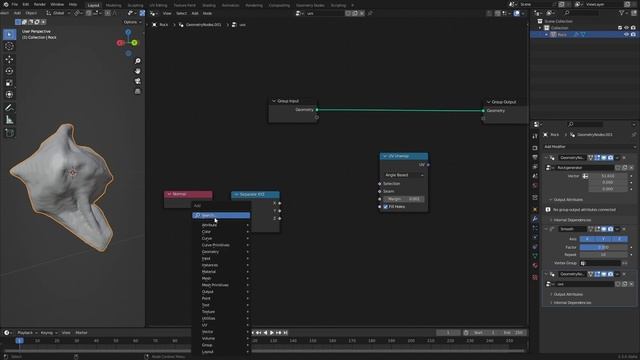The height and width of the screenshot is (360, 640).
Task: Click Rock in node editor breadcrumb
Action: (164, 25)
